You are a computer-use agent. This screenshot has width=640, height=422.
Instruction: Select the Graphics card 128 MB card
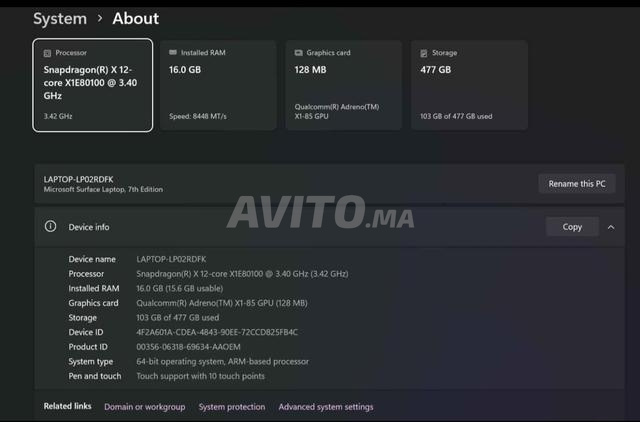pyautogui.click(x=344, y=85)
